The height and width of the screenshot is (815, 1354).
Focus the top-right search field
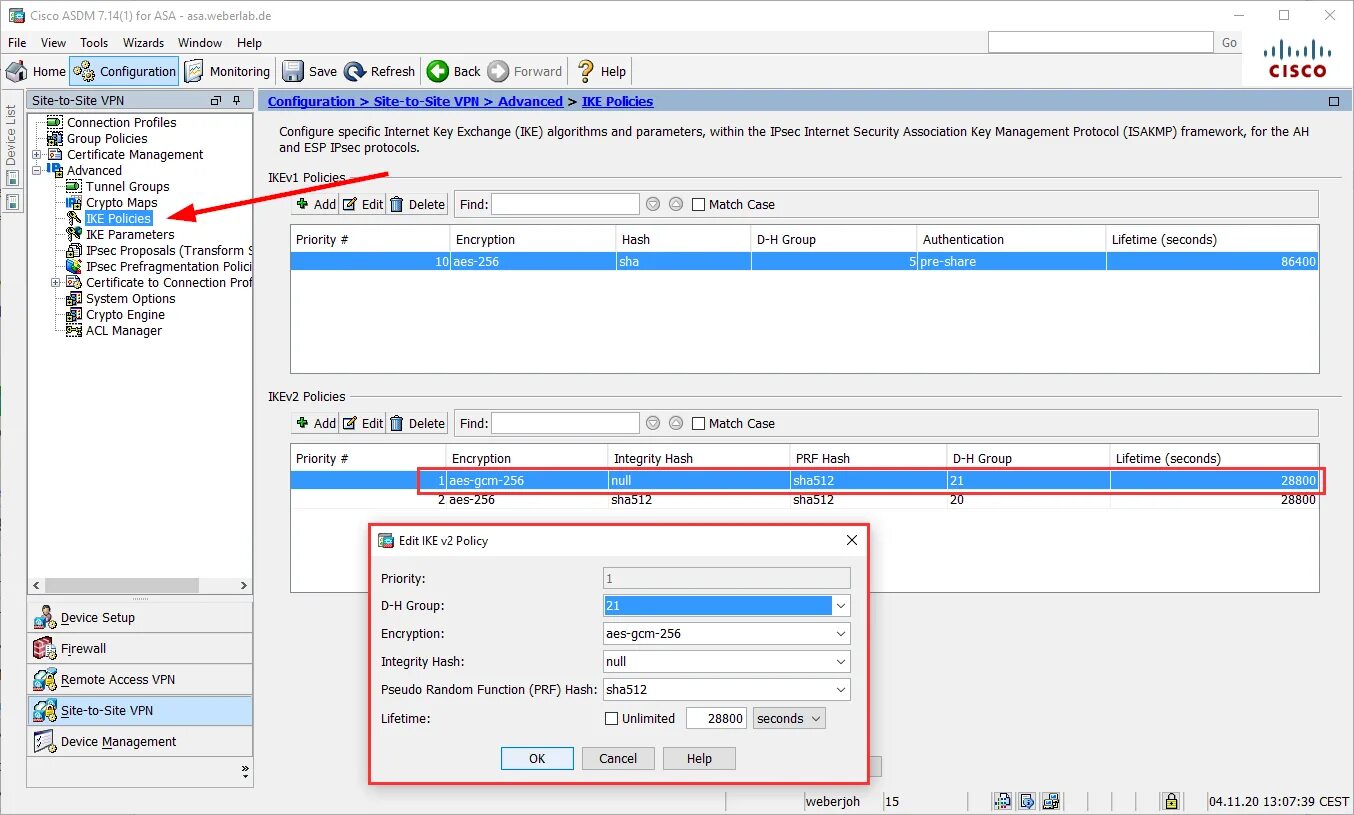[x=1100, y=42]
